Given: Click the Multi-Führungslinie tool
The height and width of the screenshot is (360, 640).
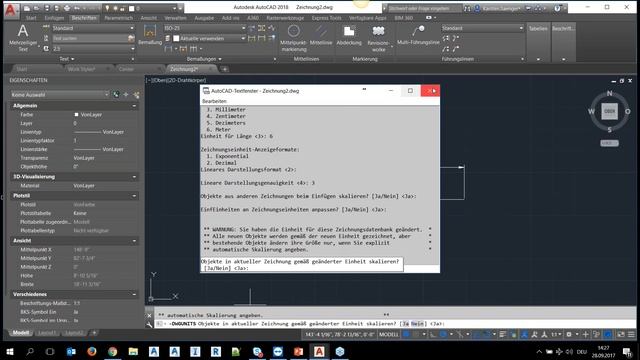Looking at the screenshot, I should [418, 35].
